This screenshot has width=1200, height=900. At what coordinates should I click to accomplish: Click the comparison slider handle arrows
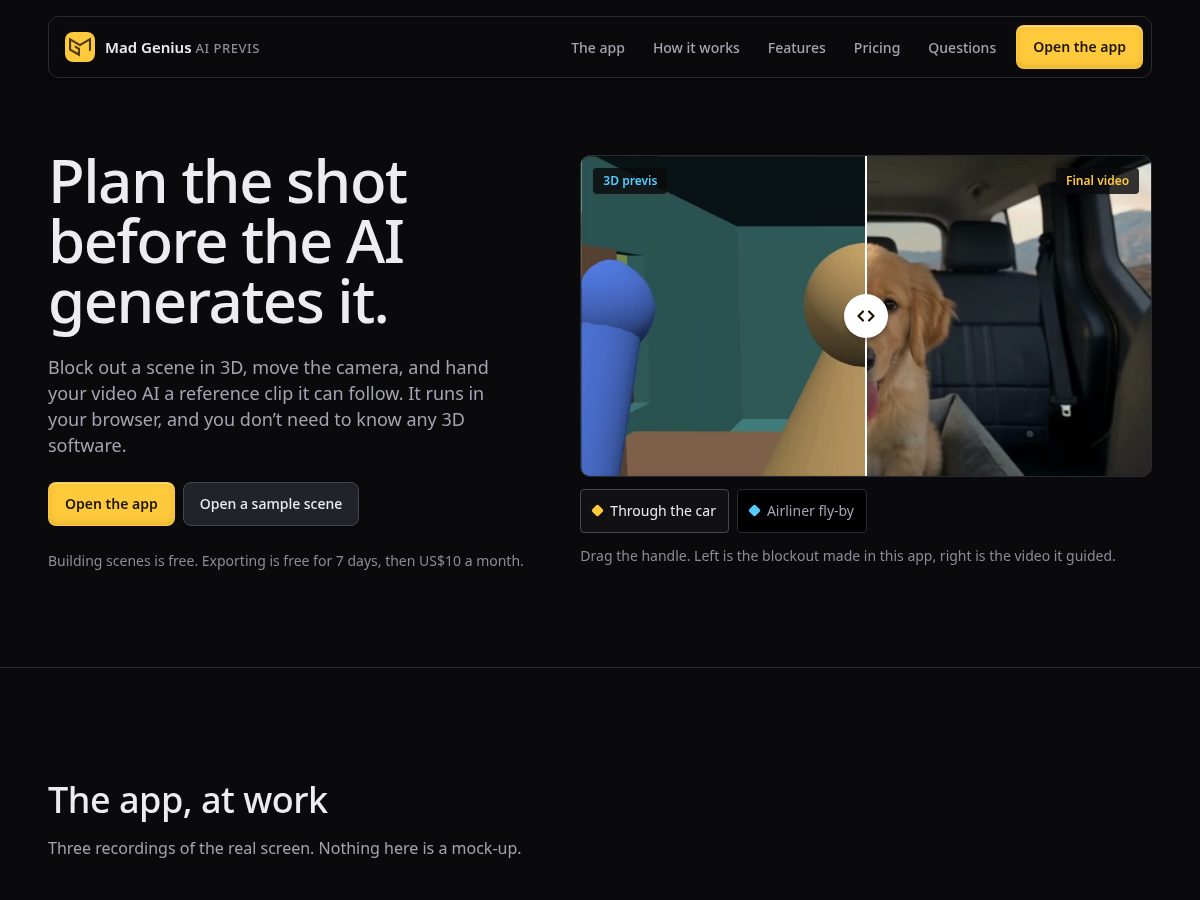[x=866, y=316]
